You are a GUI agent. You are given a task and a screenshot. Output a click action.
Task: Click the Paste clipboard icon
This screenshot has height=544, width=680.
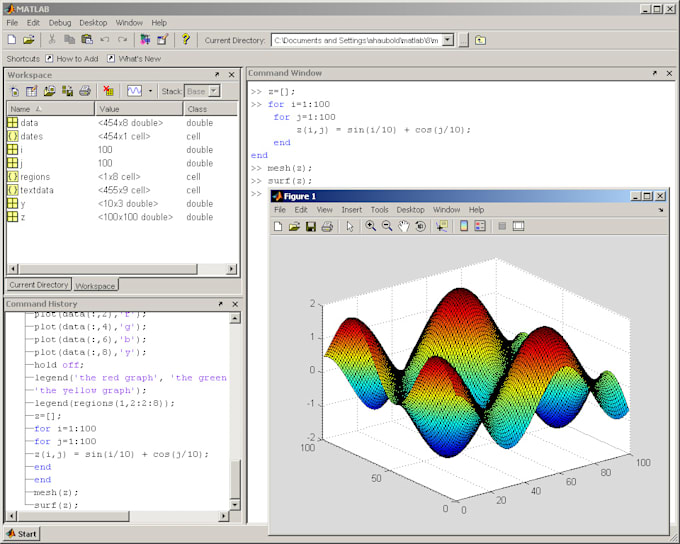tap(87, 40)
